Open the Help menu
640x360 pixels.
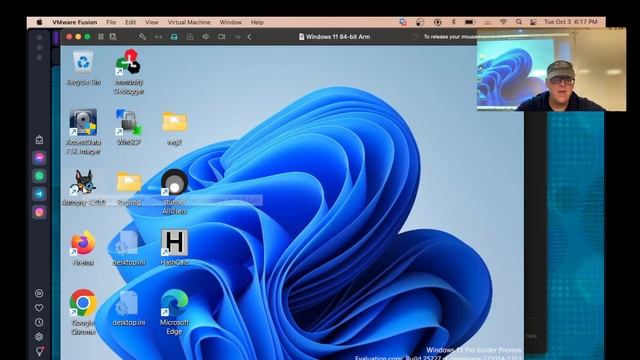(257, 22)
